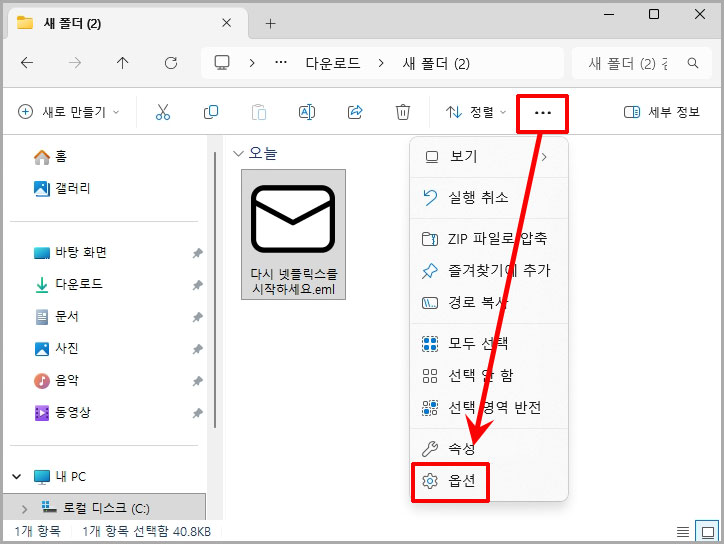
Task: Click the pin icon next to 문서
Action: point(198,317)
